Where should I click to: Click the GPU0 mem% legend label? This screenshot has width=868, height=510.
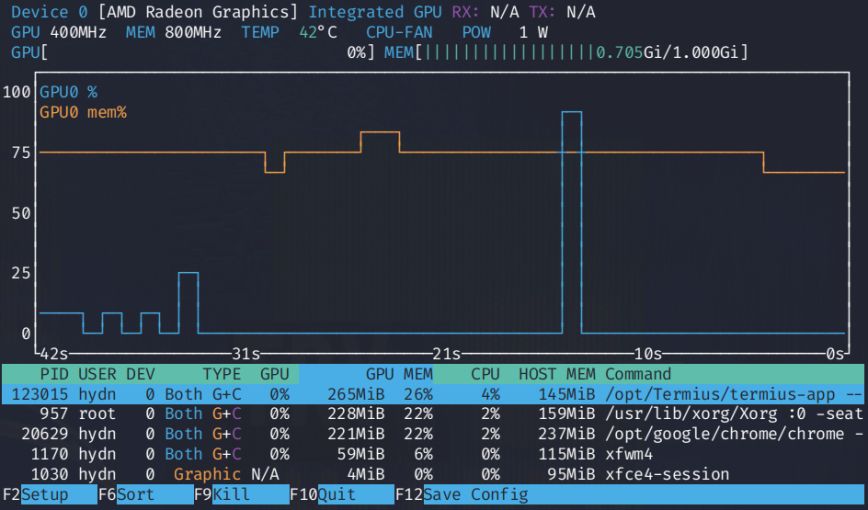pos(83,112)
